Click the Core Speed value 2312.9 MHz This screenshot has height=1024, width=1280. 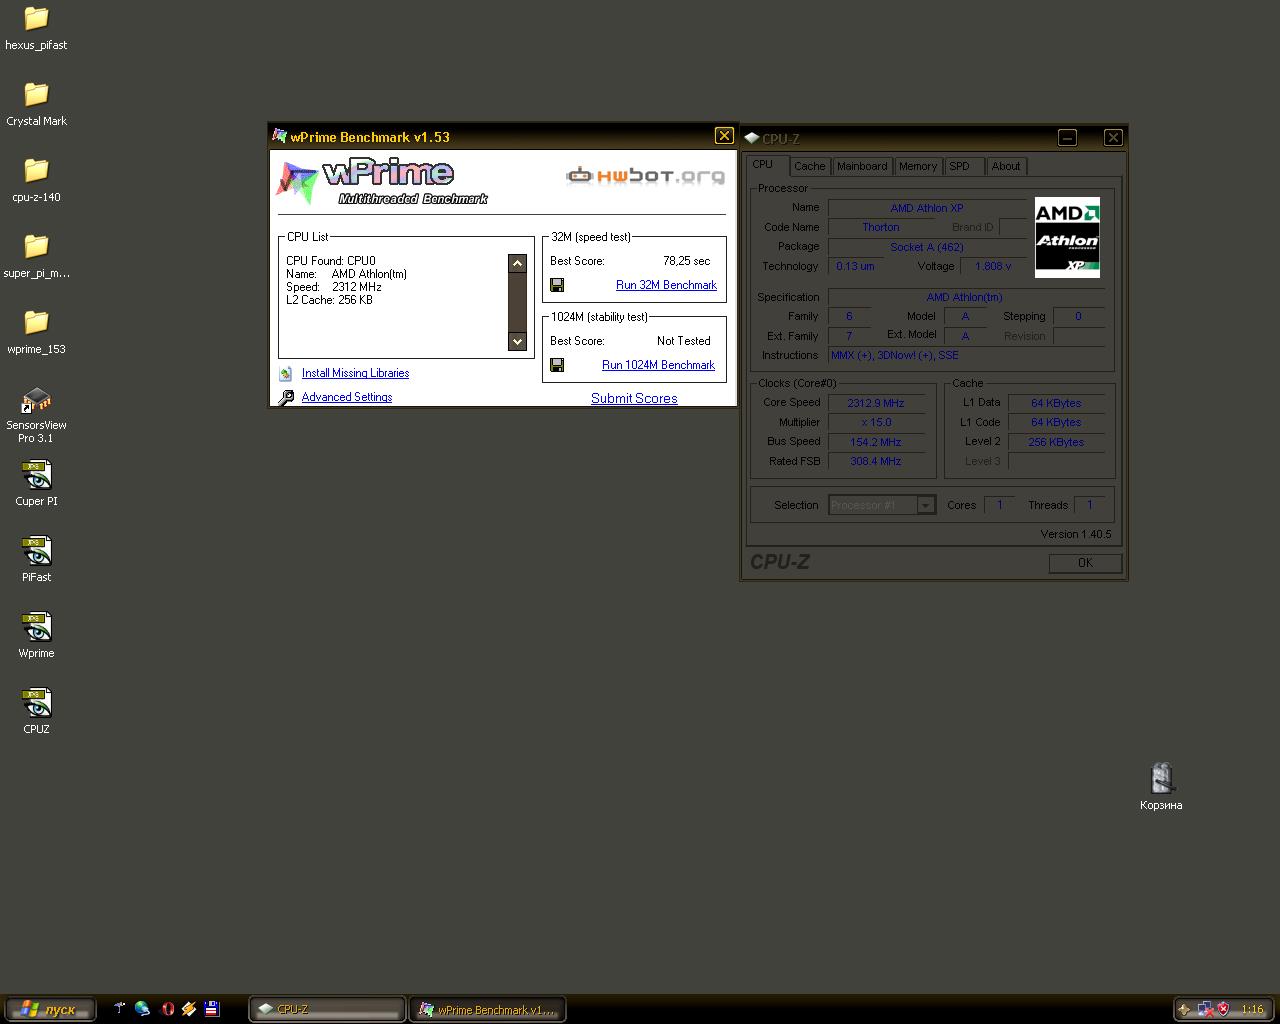click(876, 403)
